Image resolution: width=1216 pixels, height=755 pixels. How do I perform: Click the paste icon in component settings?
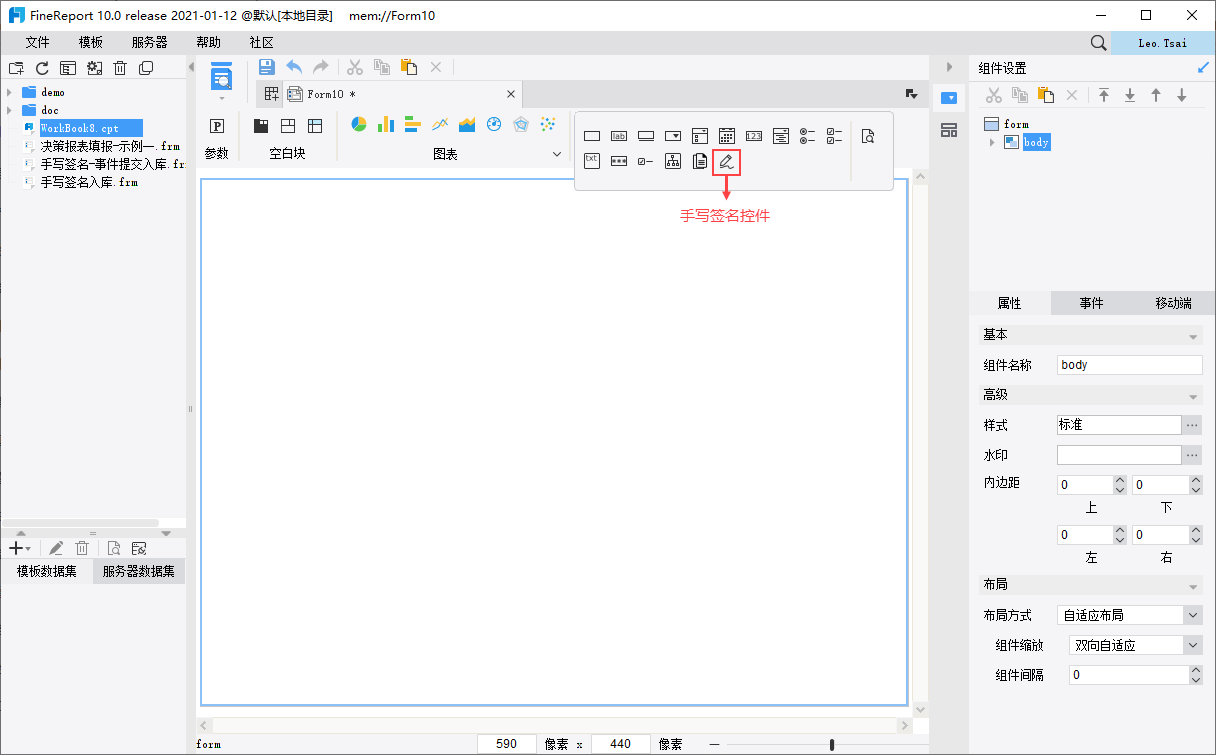[x=1046, y=95]
